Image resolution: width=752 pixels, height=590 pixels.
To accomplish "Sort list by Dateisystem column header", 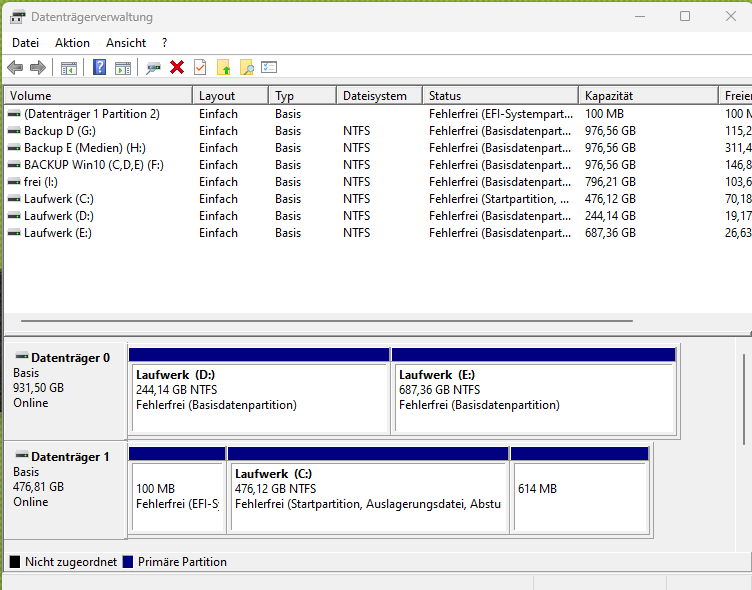I will pyautogui.click(x=374, y=96).
